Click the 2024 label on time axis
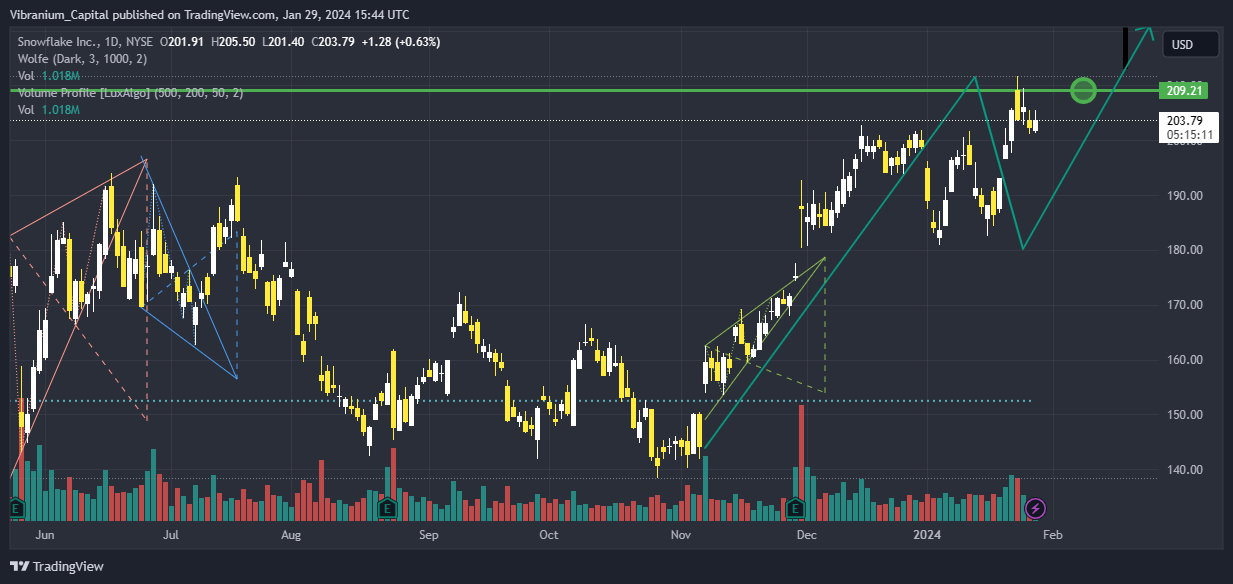1233x584 pixels. click(x=929, y=535)
